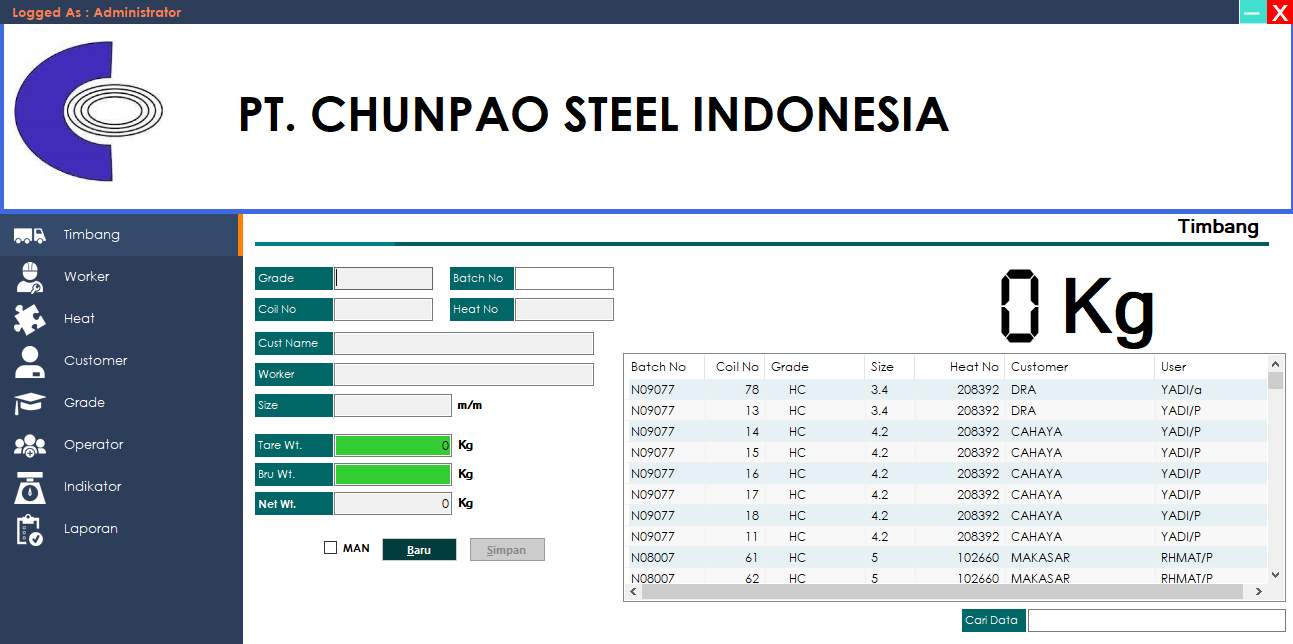Select the row with Coil No 11

tap(946, 536)
